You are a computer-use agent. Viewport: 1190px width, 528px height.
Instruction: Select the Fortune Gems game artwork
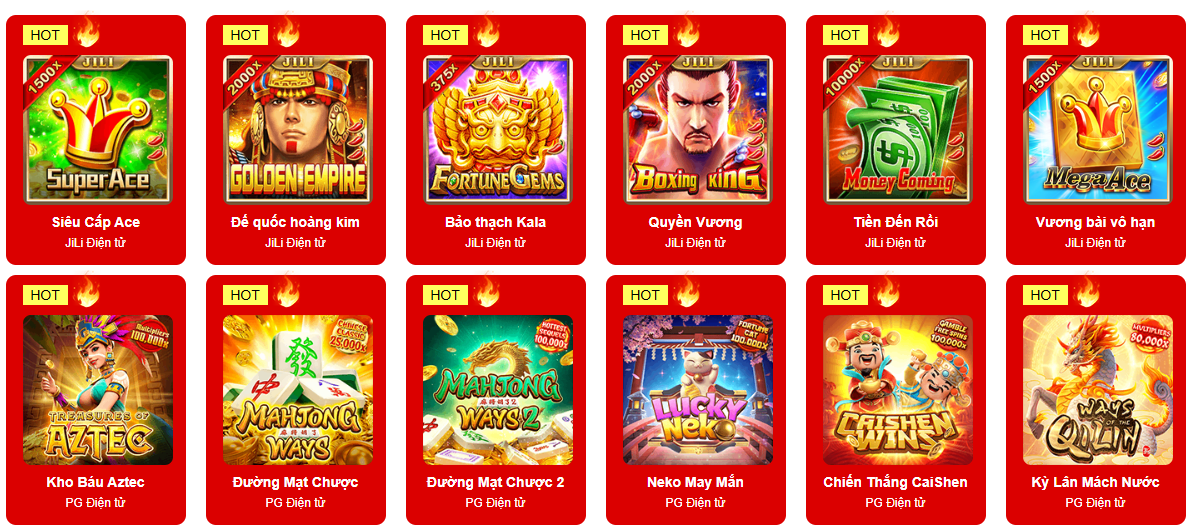click(498, 130)
